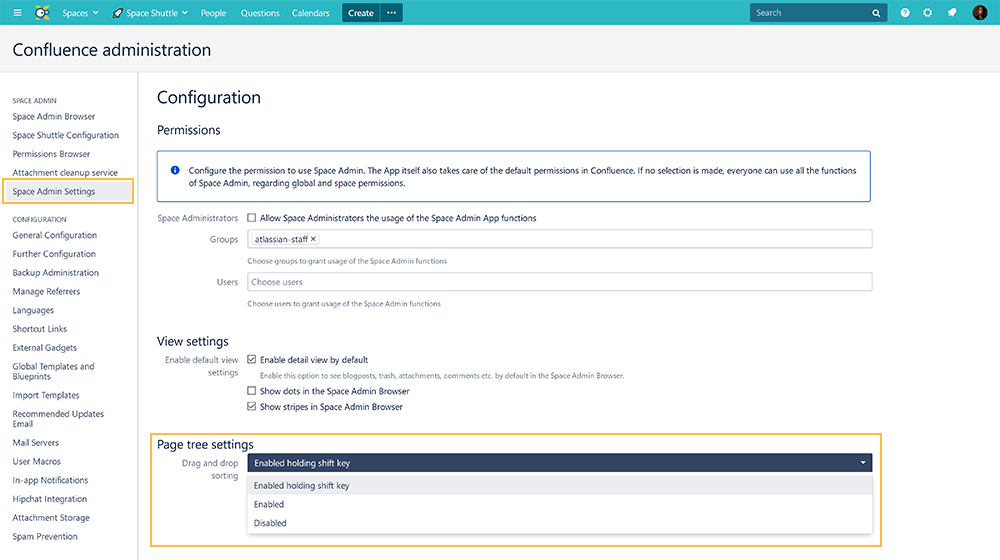This screenshot has height=560, width=1000.
Task: Click the search magnifier icon
Action: coord(876,13)
